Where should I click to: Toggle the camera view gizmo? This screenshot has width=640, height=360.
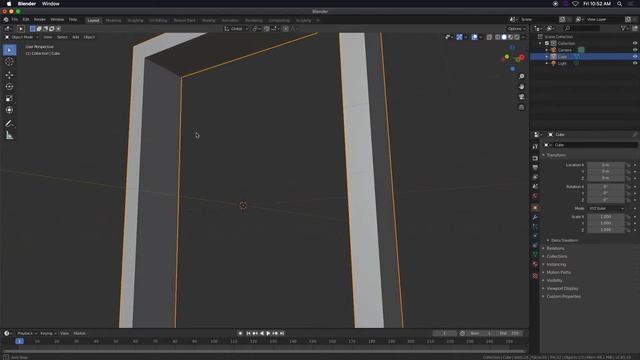pyautogui.click(x=521, y=97)
